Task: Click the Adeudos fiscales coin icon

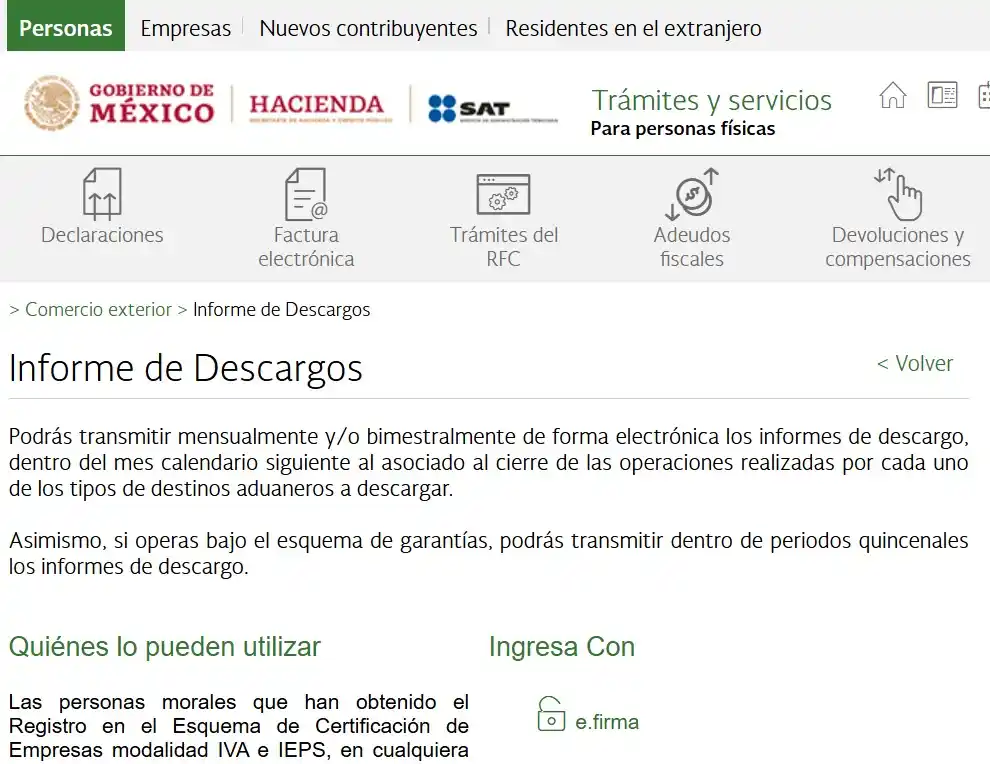Action: tap(692, 193)
